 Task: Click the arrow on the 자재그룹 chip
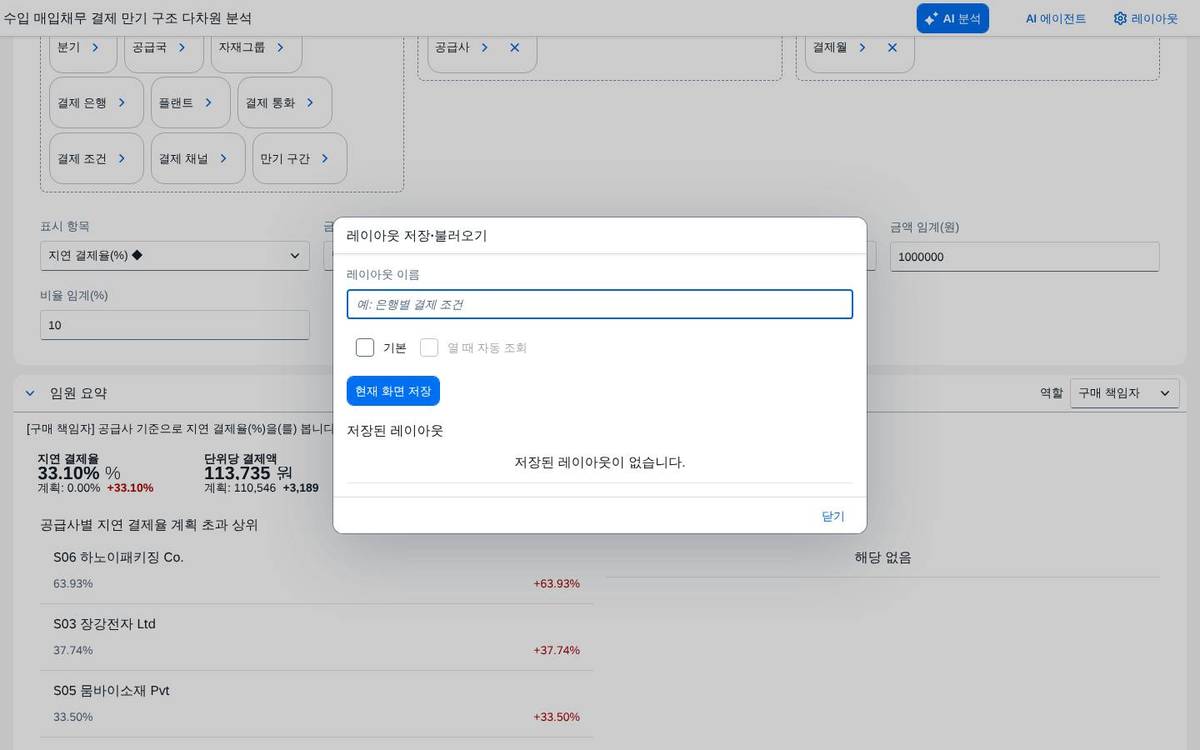click(x=280, y=47)
